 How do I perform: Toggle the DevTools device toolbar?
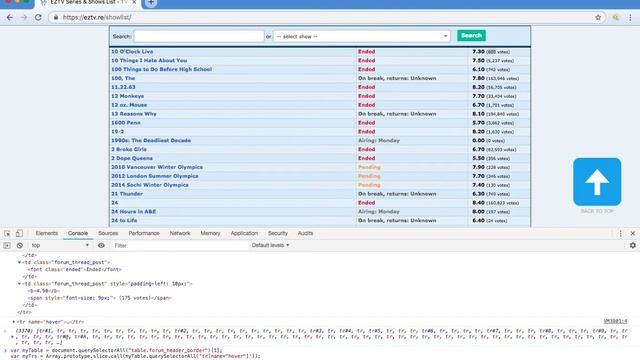19,233
